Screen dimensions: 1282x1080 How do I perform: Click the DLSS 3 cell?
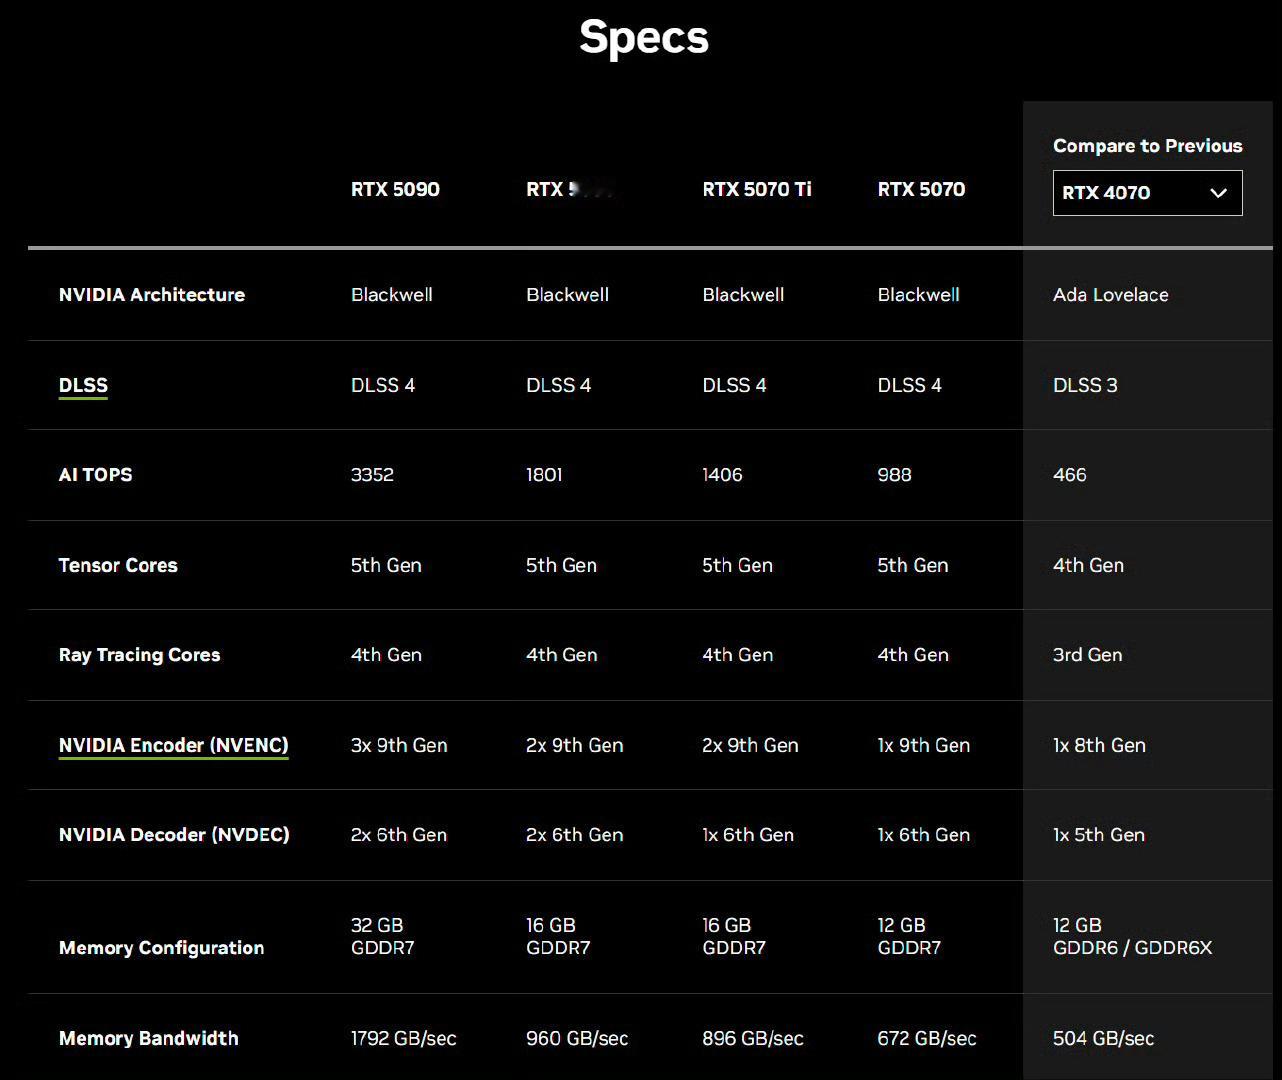(x=1085, y=385)
